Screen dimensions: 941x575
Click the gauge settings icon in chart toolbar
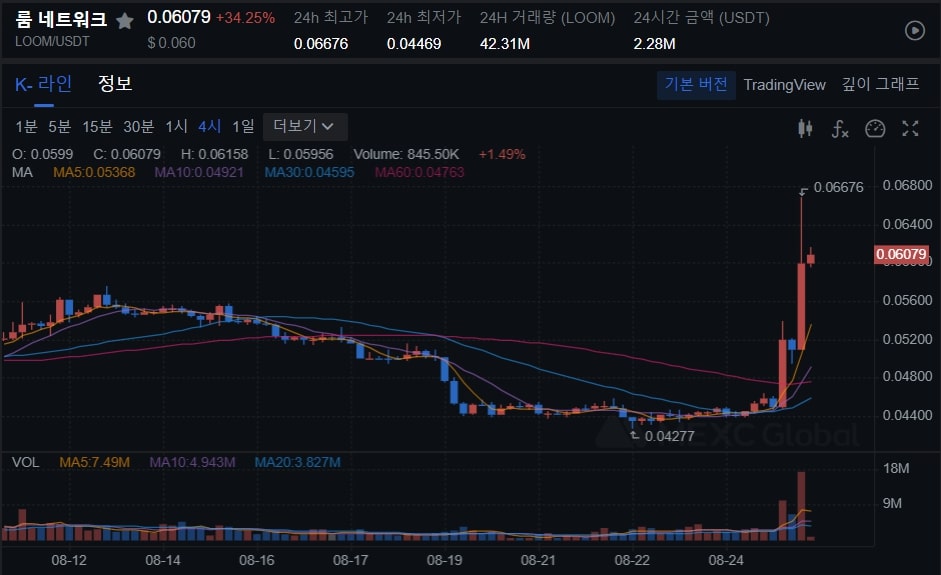(875, 128)
